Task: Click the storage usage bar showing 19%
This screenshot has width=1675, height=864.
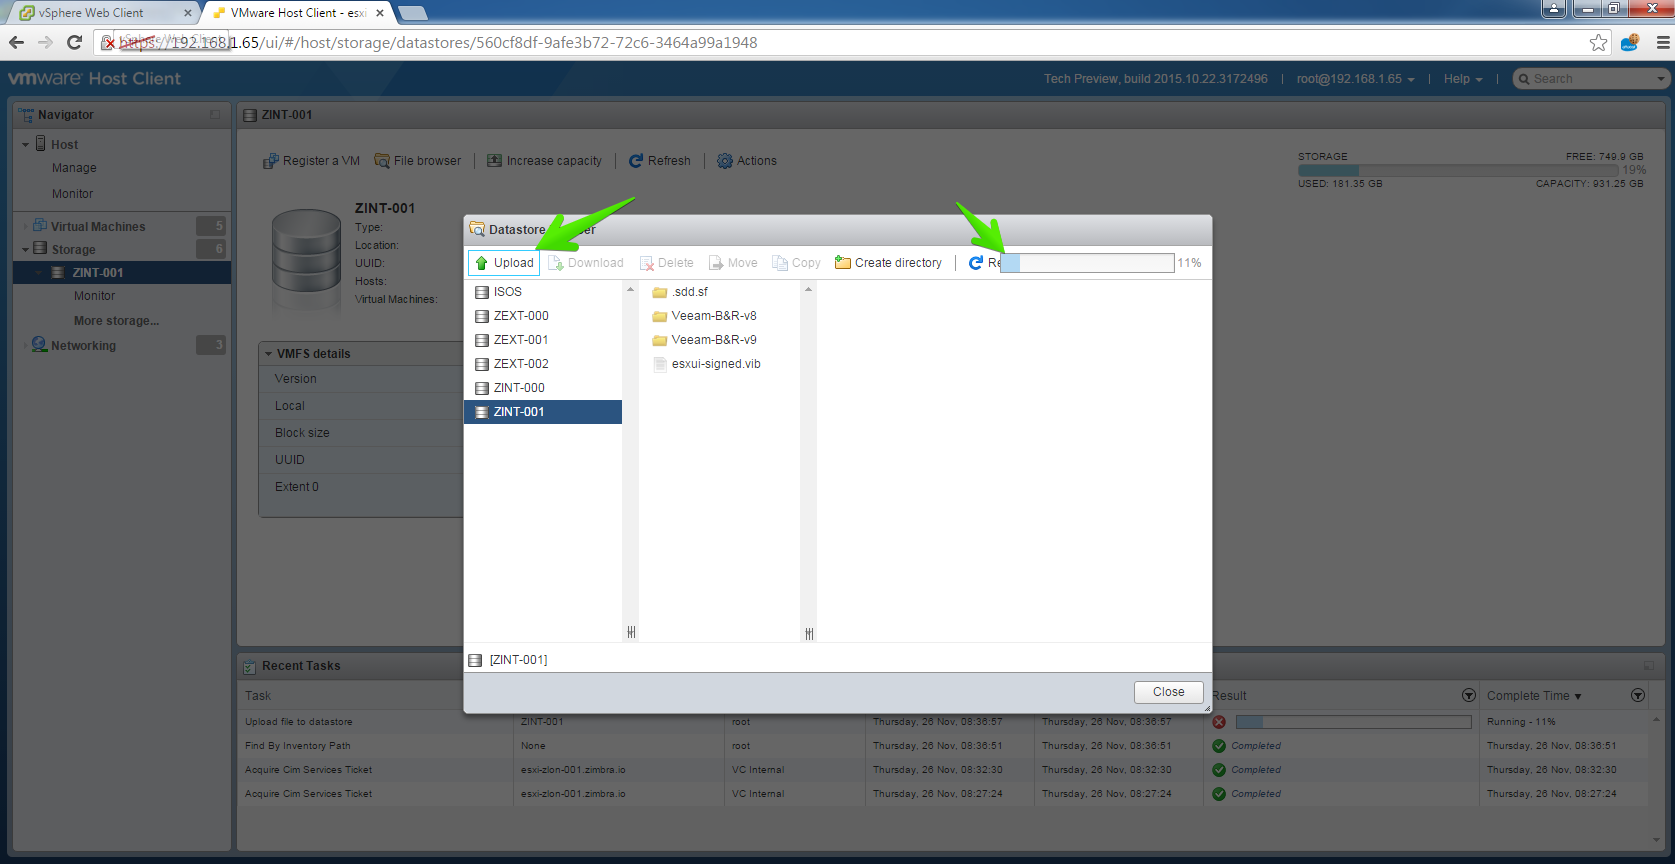Action: [x=1457, y=171]
